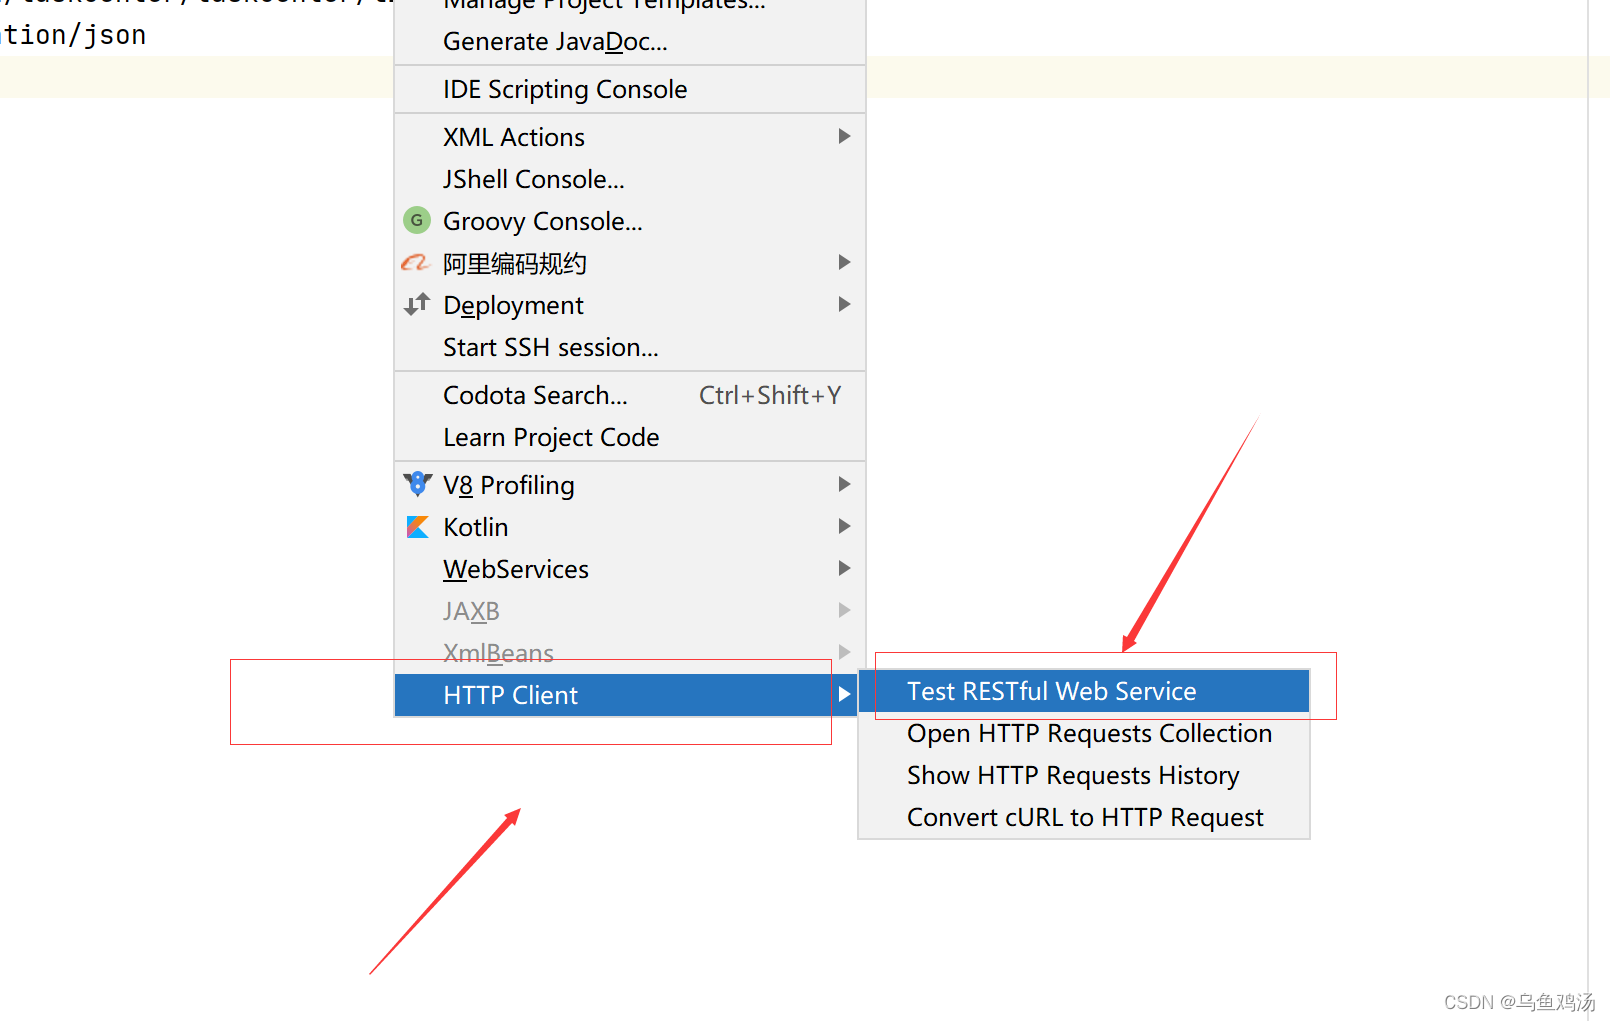The width and height of the screenshot is (1610, 1021).
Task: Click the Kotlin logo icon
Action: point(417,527)
